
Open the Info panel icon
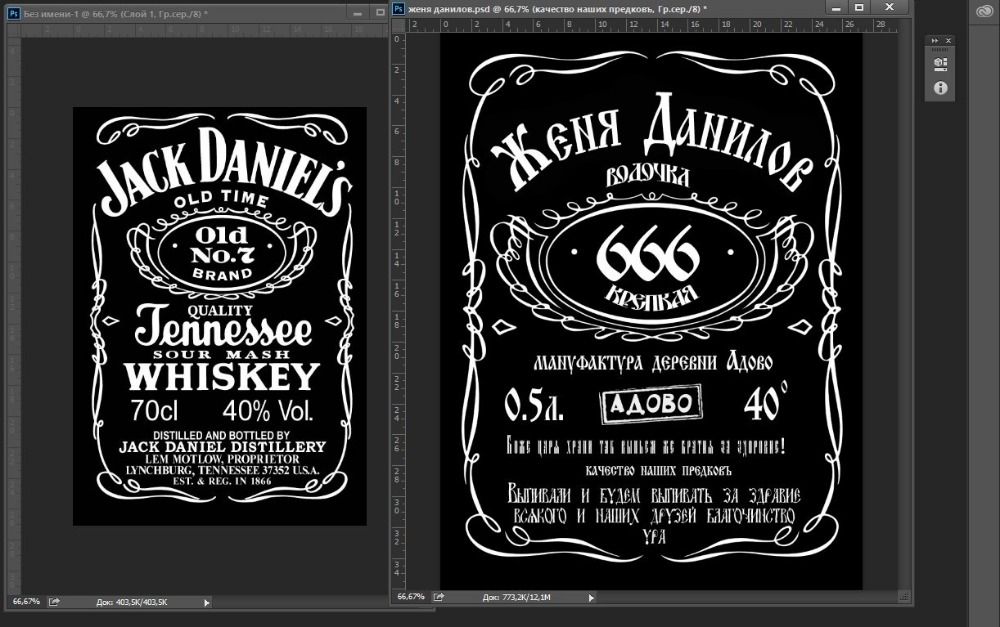940,88
